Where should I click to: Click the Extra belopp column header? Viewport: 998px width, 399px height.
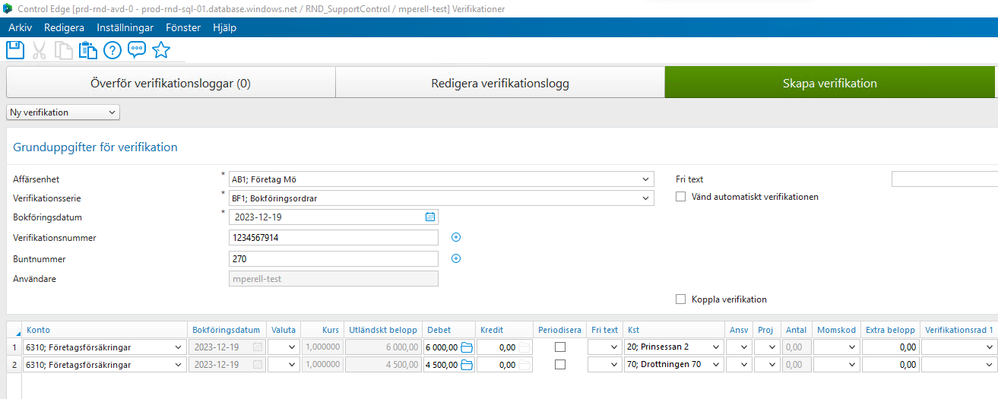click(x=891, y=330)
